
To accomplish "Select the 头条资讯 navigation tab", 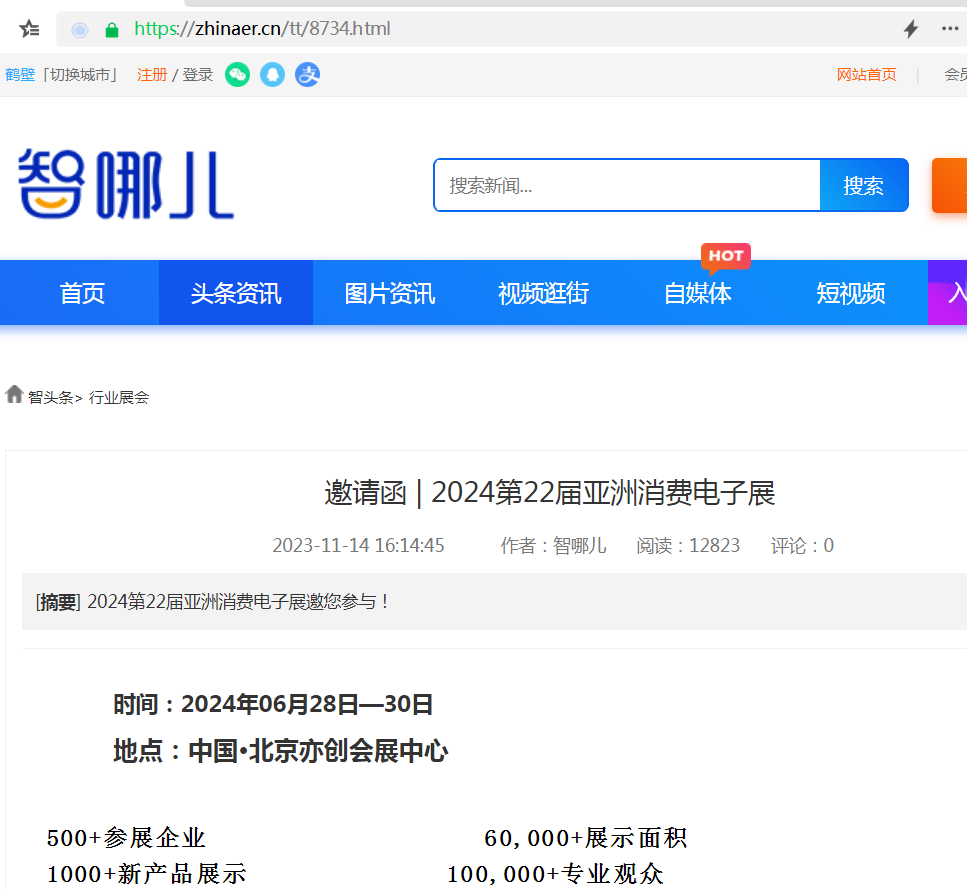I will pyautogui.click(x=236, y=293).
